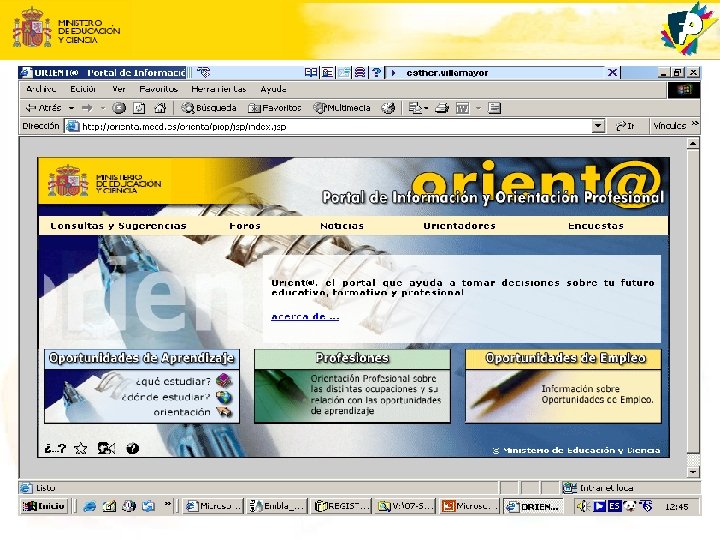Click the volume speaker tray icon
The image size is (720, 540).
point(583,506)
